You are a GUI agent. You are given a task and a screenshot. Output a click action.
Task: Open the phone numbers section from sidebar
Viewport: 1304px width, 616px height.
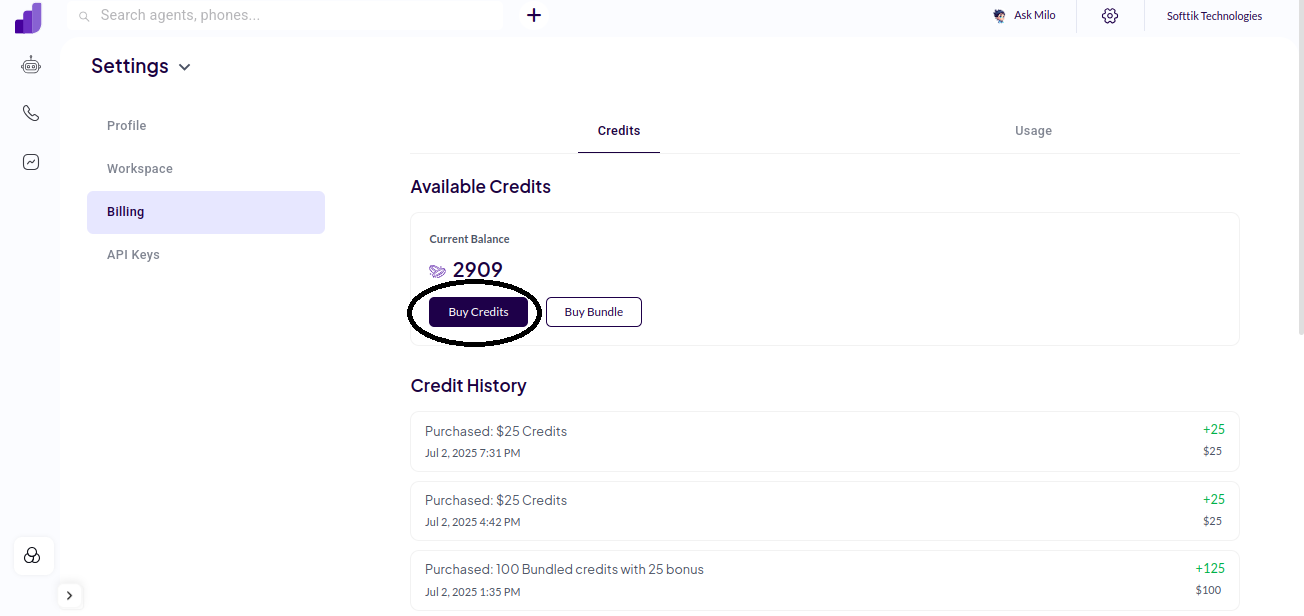coord(30,112)
